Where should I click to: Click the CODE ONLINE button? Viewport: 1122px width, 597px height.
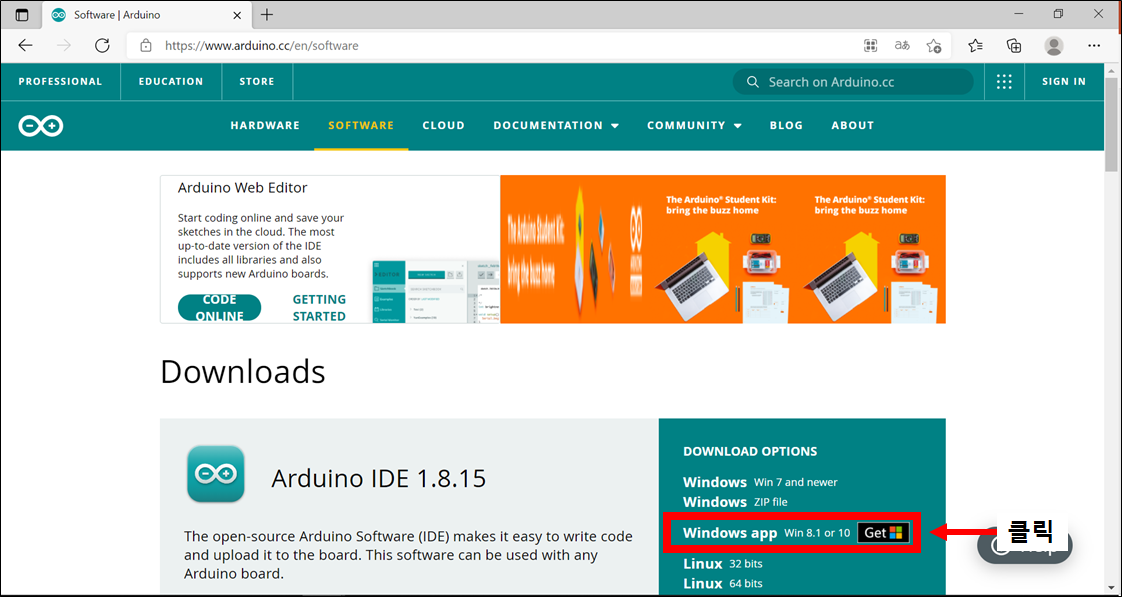[x=219, y=308]
